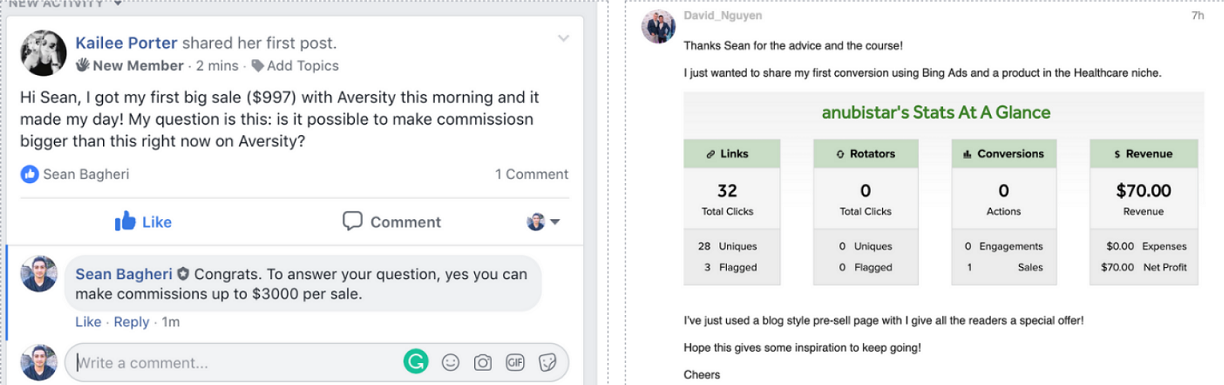Open post options chevron on Kailee's post
Image resolution: width=1224 pixels, height=385 pixels.
pyautogui.click(x=563, y=39)
